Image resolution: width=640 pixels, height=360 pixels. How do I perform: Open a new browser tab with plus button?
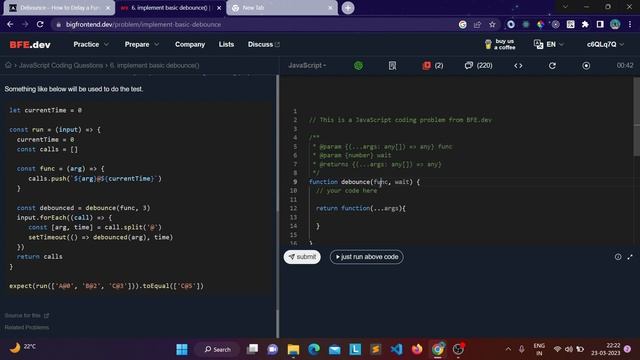[348, 8]
